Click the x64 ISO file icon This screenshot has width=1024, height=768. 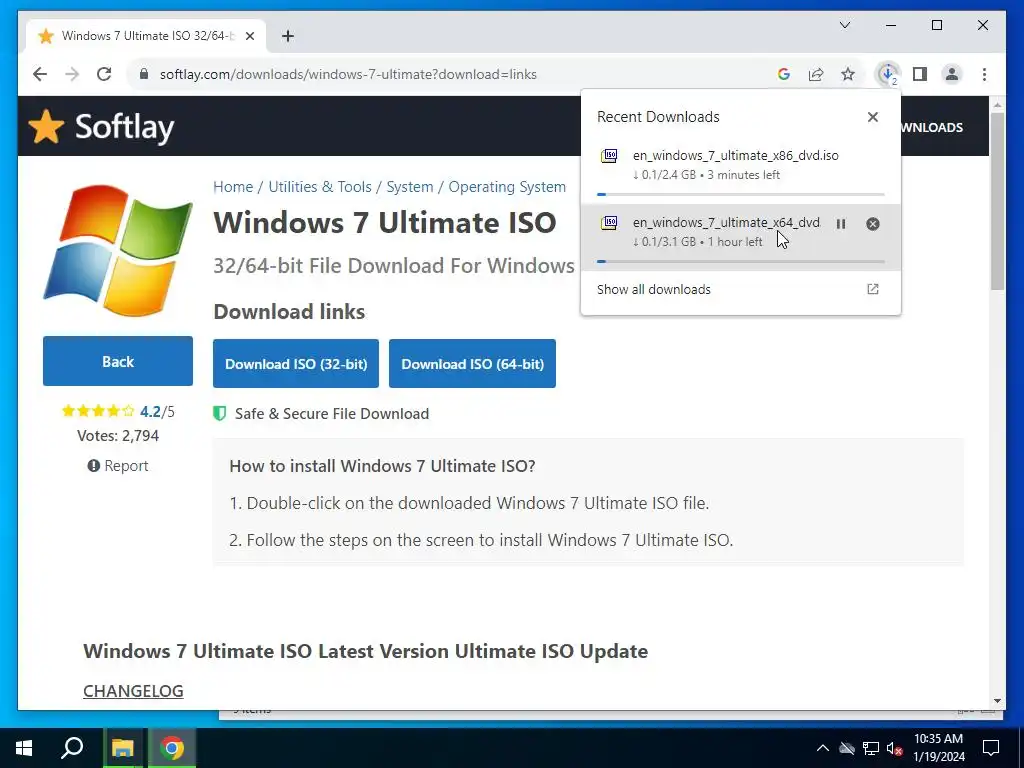tap(609, 223)
